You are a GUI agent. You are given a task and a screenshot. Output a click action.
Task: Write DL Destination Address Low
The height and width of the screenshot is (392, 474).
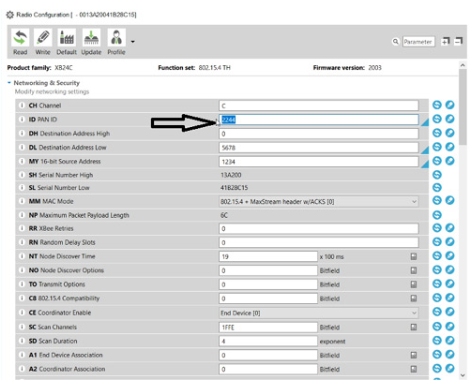450,147
